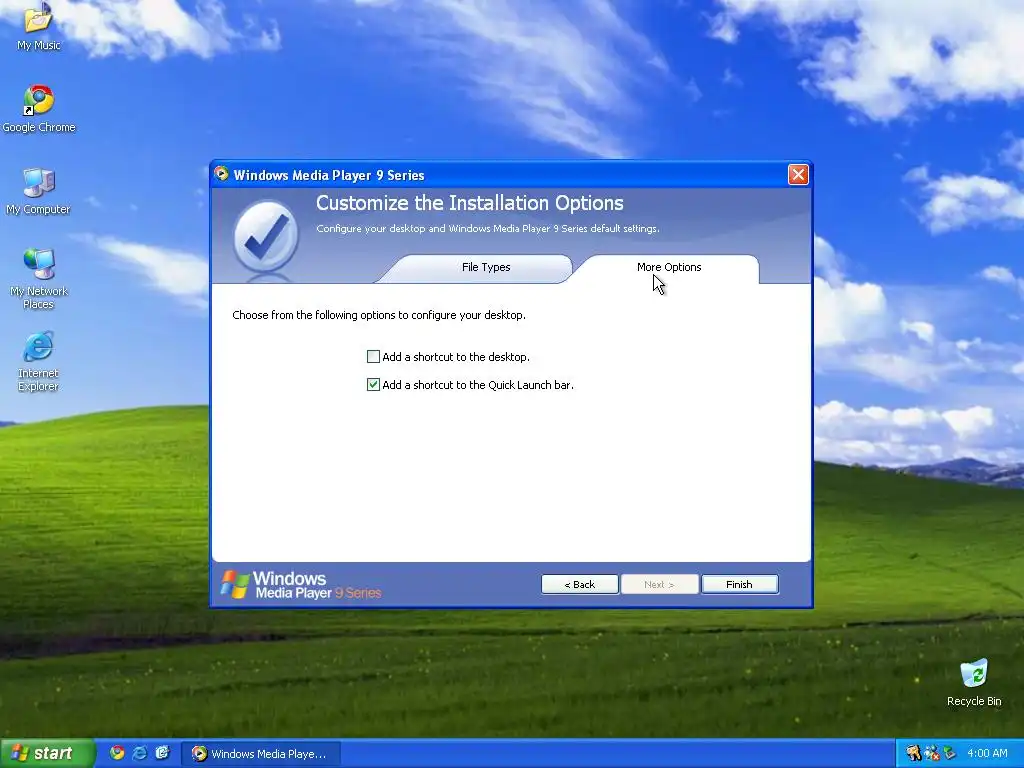Screen dimensions: 1024x768
Task: Click the 4:00 AM clock in the taskbar
Action: [987, 753]
